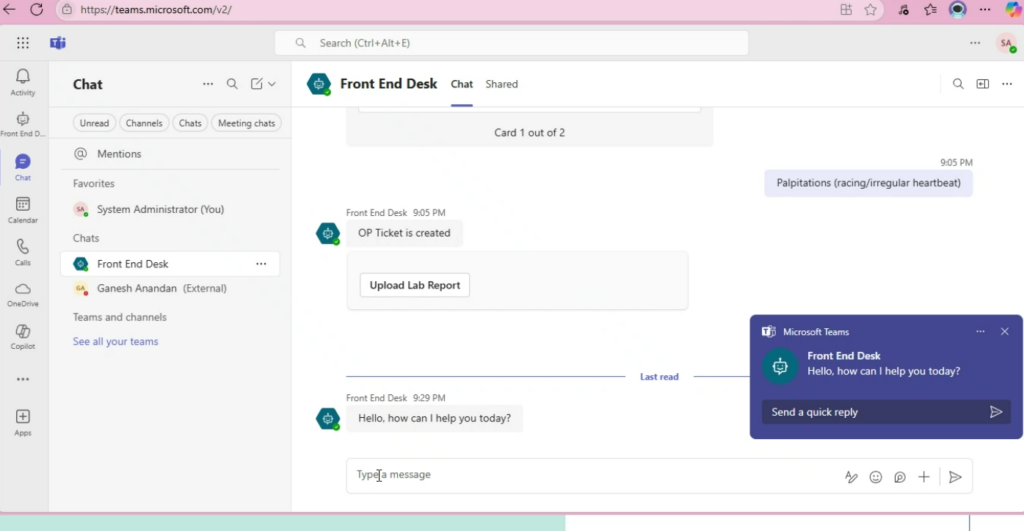Go back in the browser
This screenshot has width=1024, height=531.
pos(10,10)
